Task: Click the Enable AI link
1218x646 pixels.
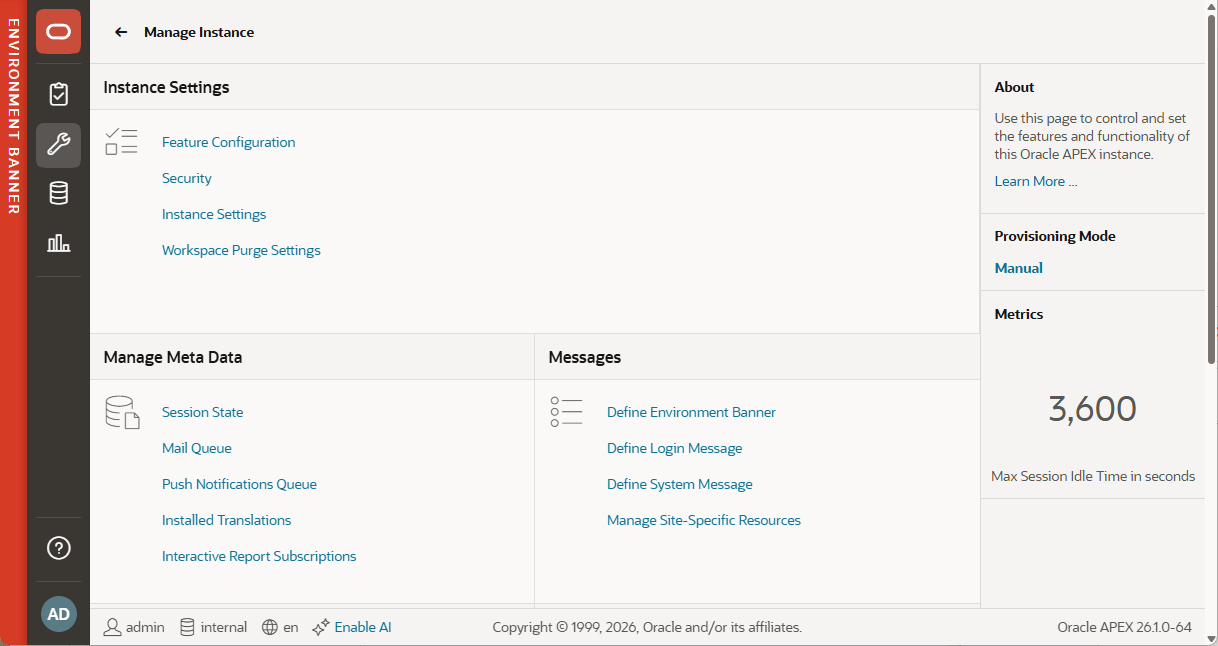Action: pyautogui.click(x=362, y=627)
